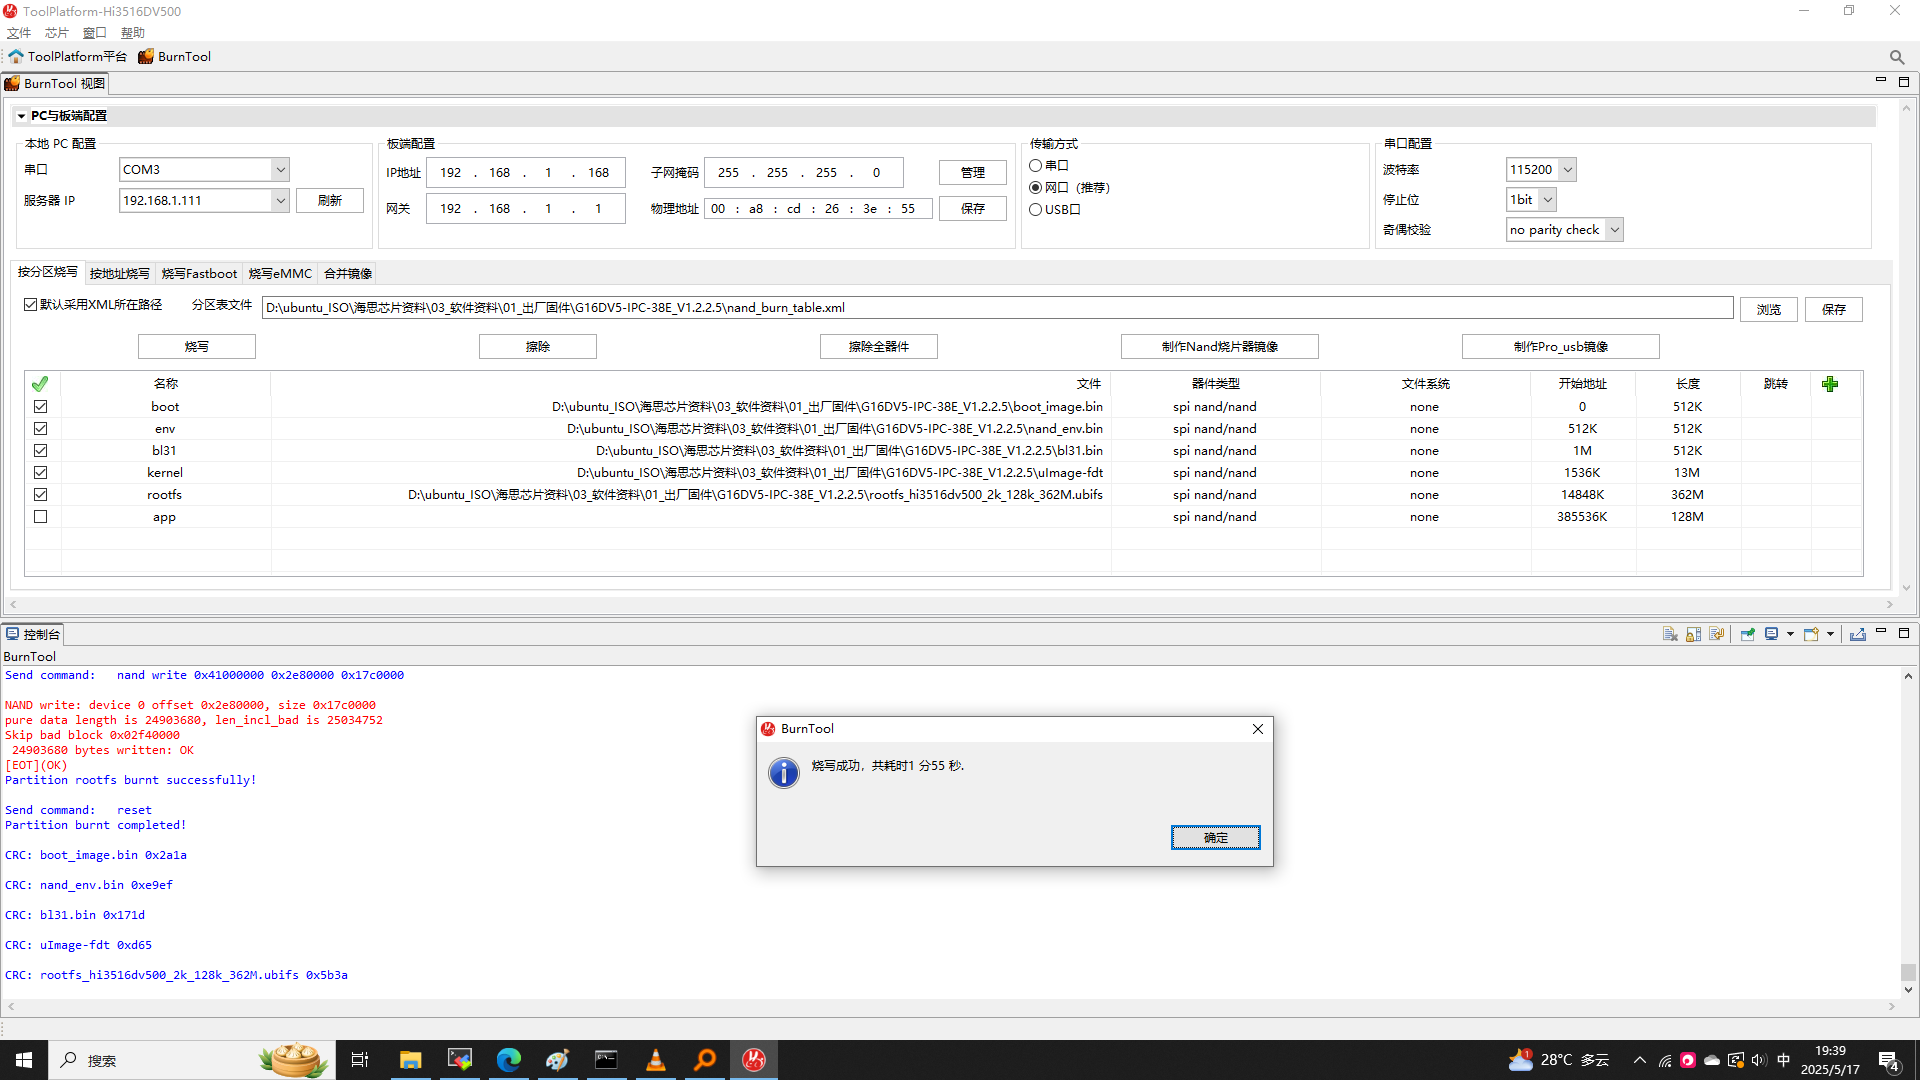Click the green select-all checkmark icon
This screenshot has height=1080, width=1920.
[40, 384]
